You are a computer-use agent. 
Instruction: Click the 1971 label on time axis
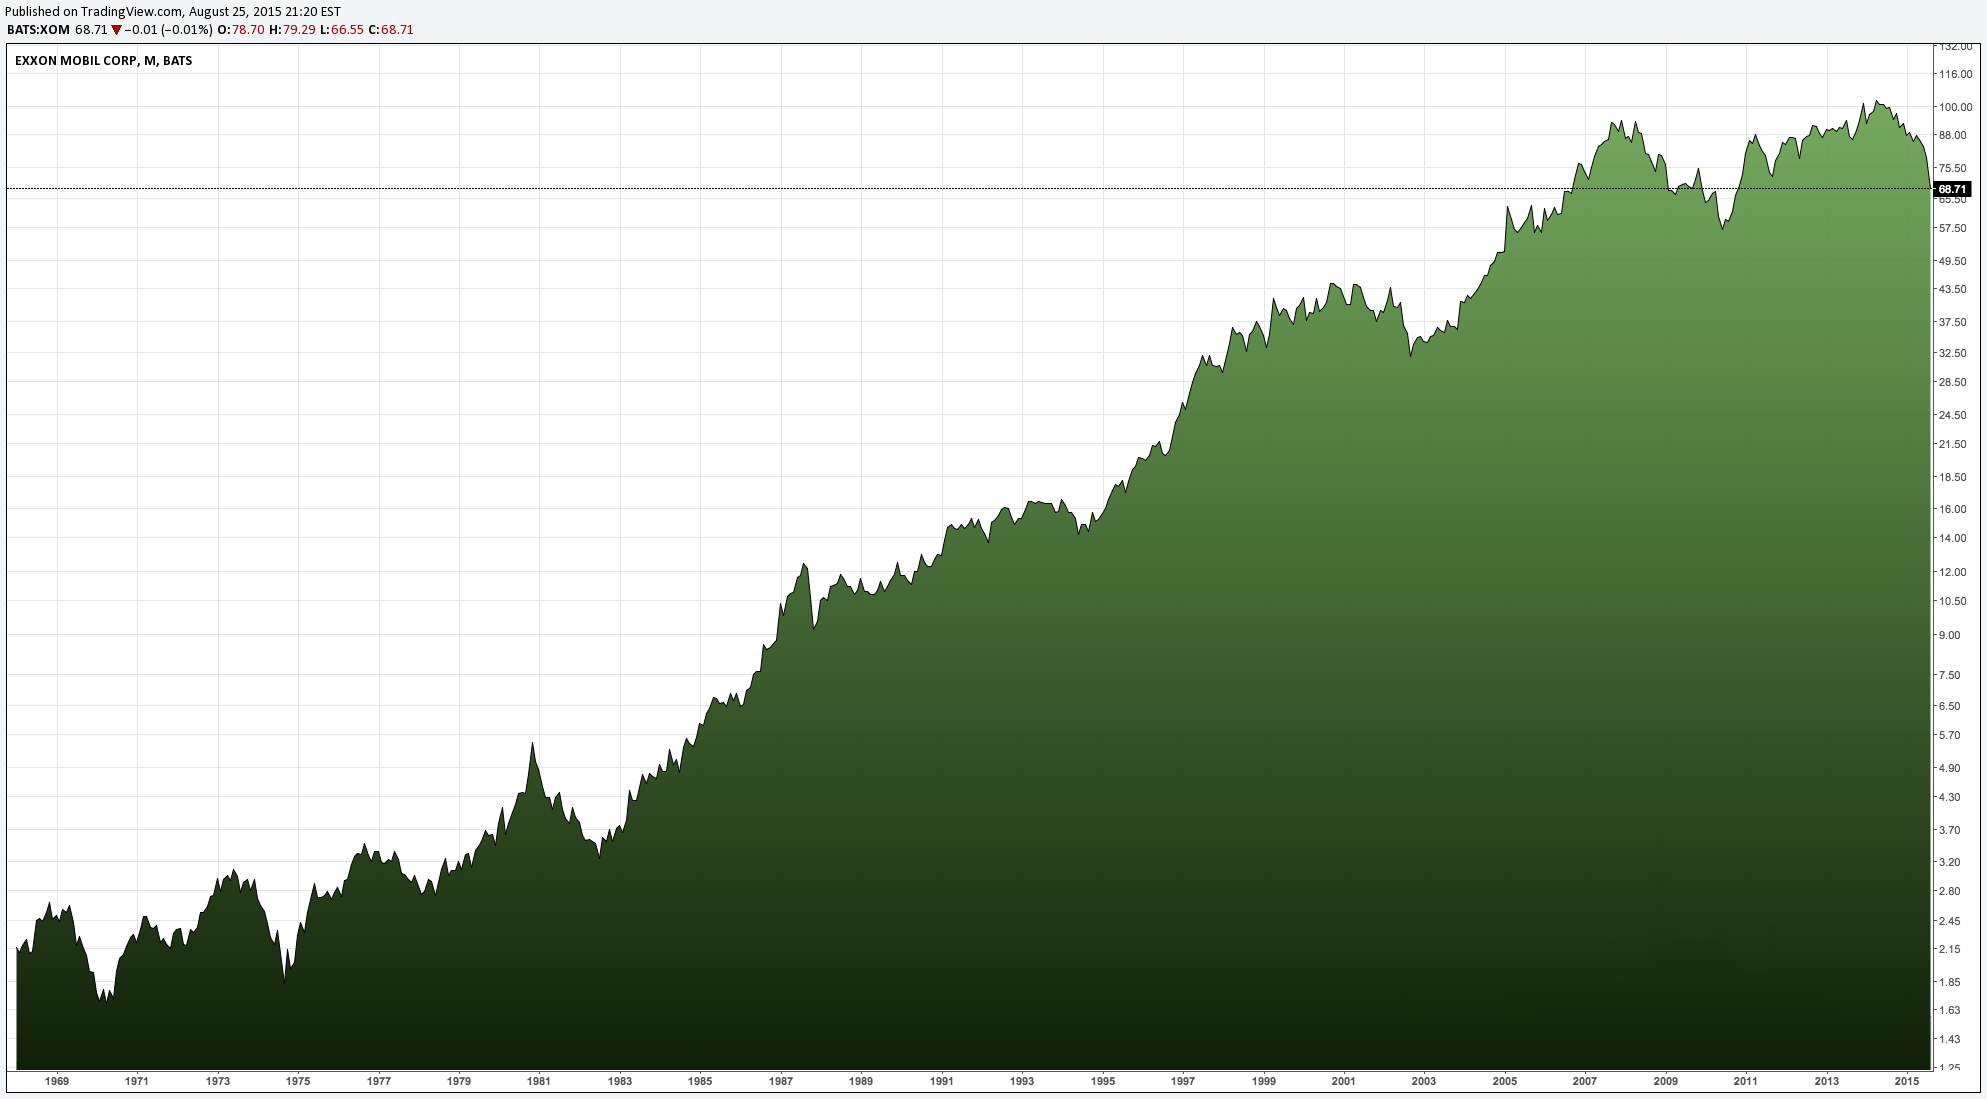(x=137, y=1081)
